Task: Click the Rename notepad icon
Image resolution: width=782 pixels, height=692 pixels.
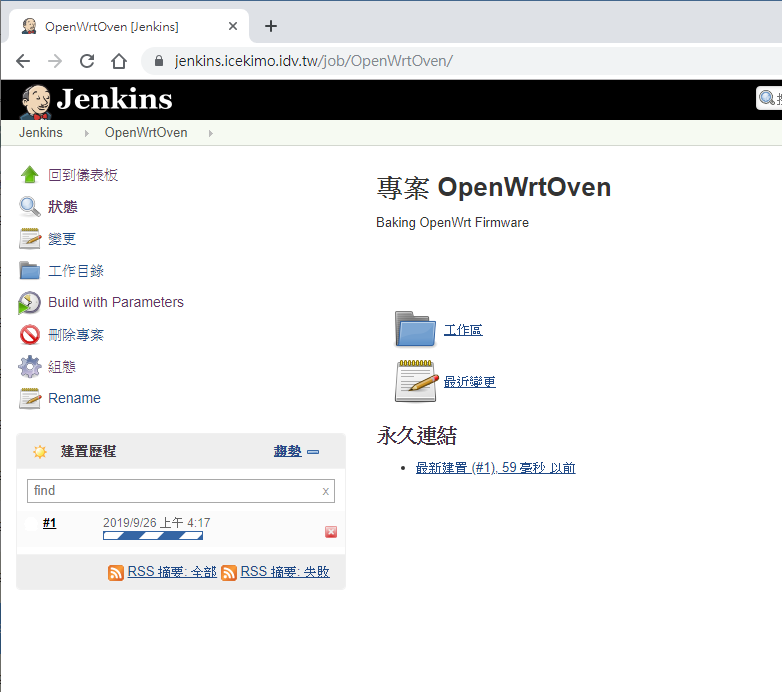Action: click(30, 398)
